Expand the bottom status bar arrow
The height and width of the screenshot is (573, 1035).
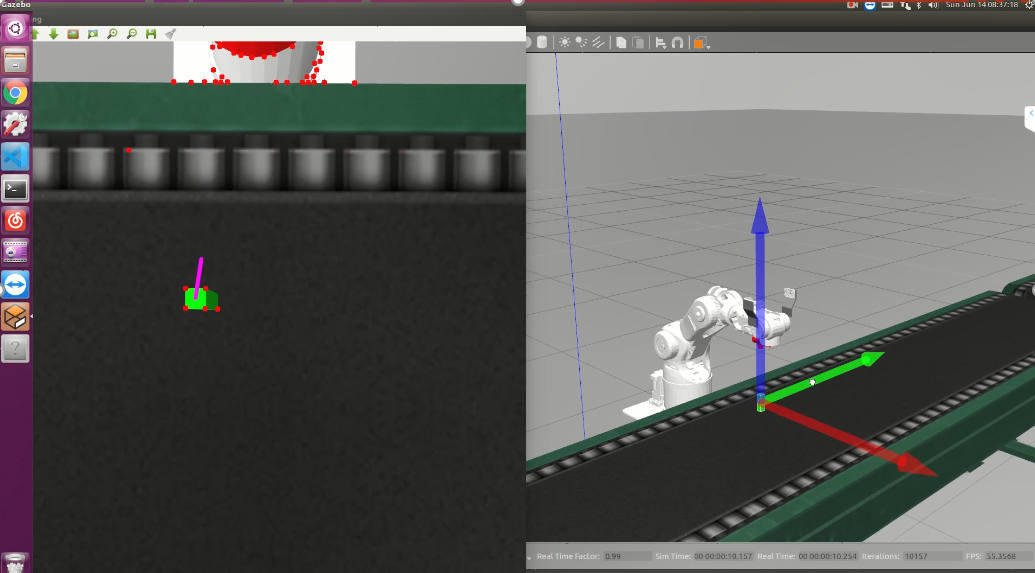[x=529, y=558]
